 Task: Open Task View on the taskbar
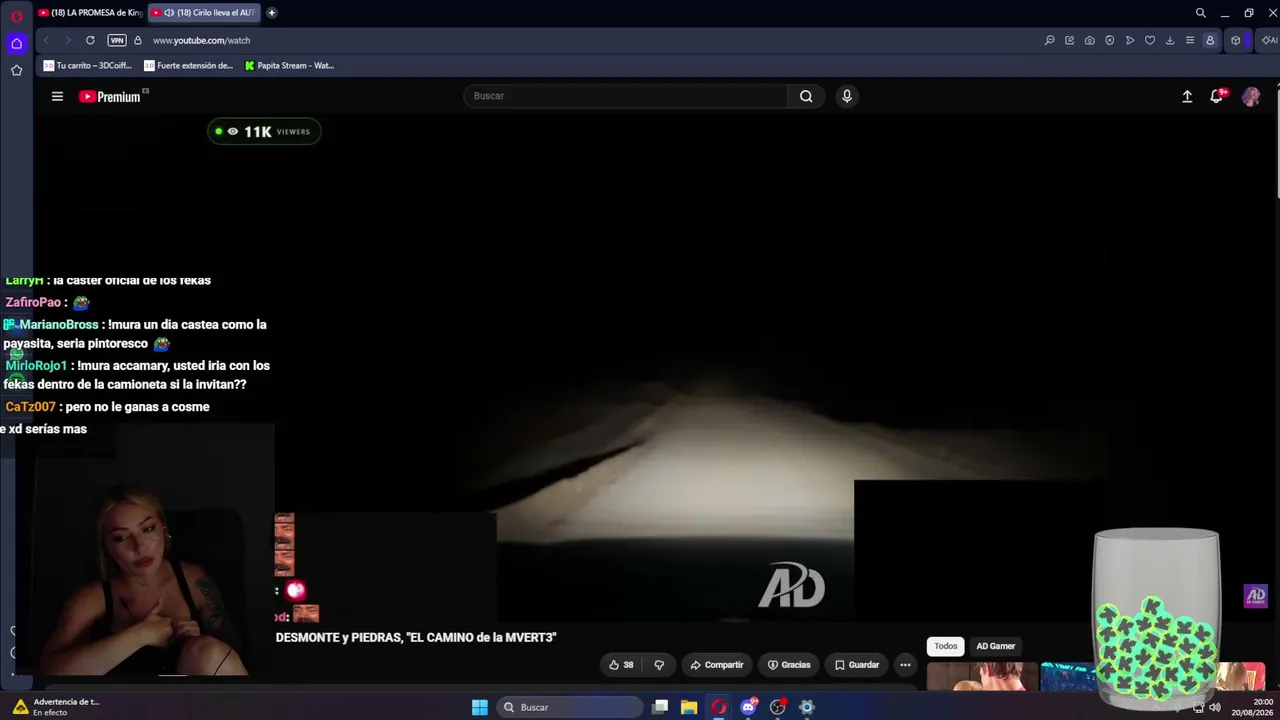tap(660, 707)
